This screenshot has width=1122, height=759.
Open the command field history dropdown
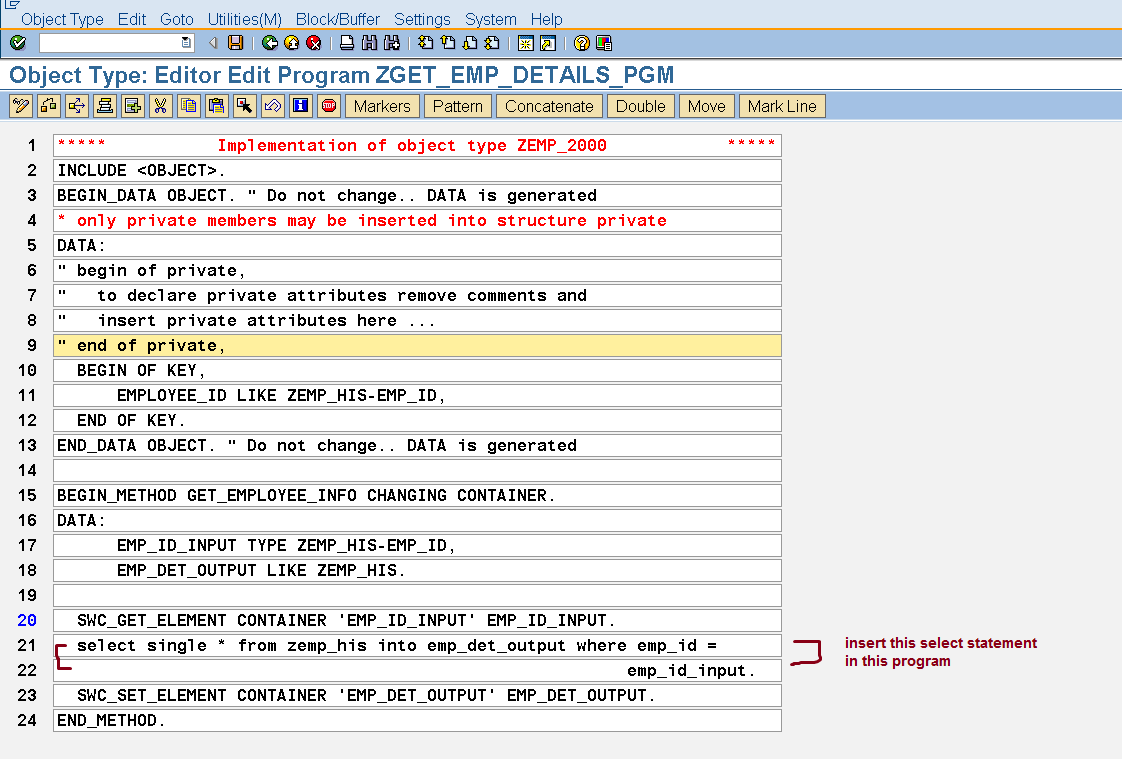(x=186, y=43)
